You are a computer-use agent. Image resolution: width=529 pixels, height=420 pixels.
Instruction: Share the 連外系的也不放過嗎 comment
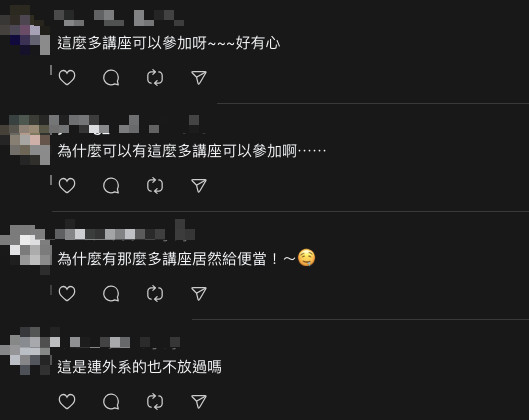point(199,401)
